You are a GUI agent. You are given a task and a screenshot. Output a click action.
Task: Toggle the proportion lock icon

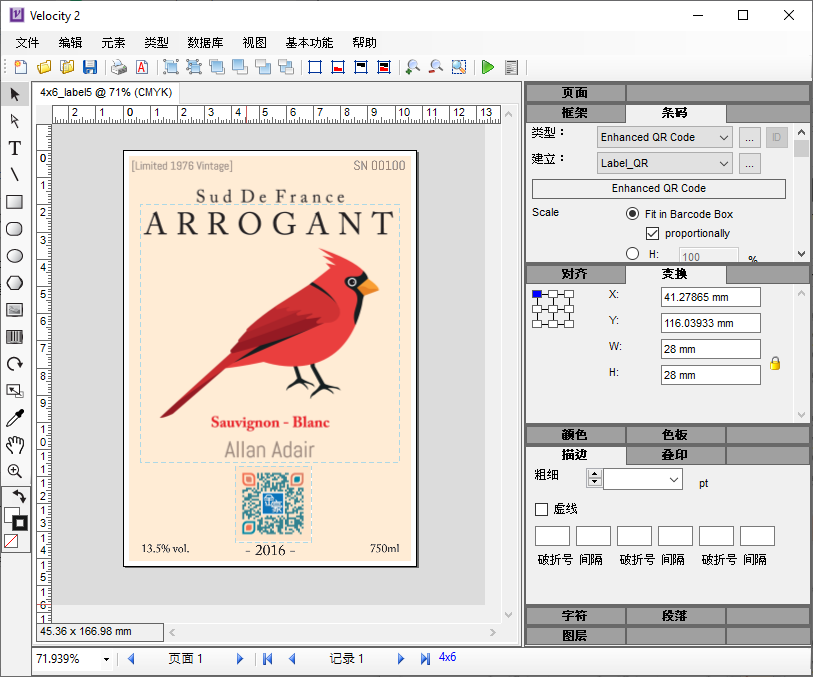pos(774,363)
